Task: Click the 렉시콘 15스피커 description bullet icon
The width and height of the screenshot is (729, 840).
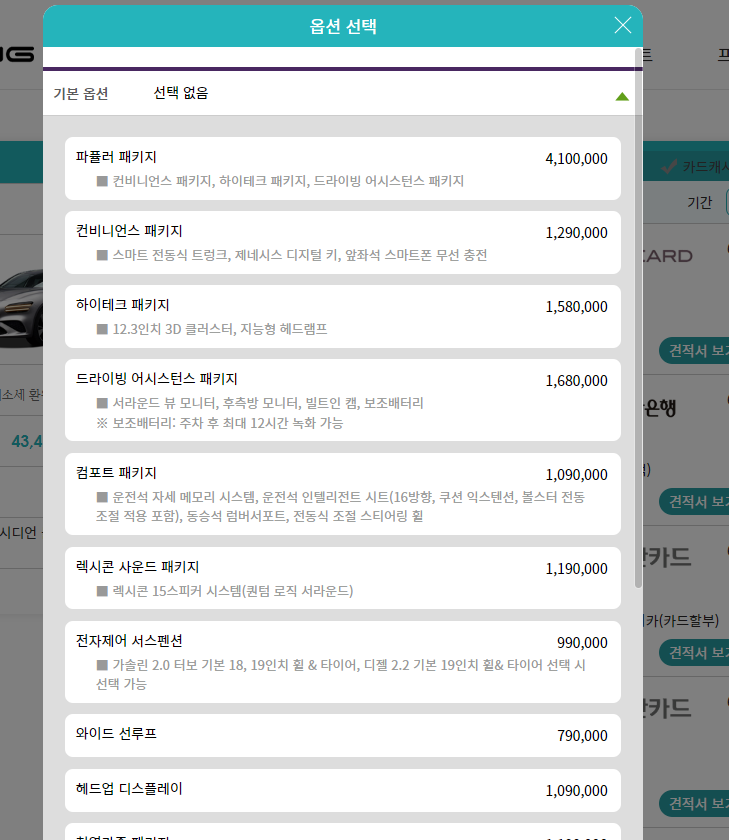Action: (102, 591)
